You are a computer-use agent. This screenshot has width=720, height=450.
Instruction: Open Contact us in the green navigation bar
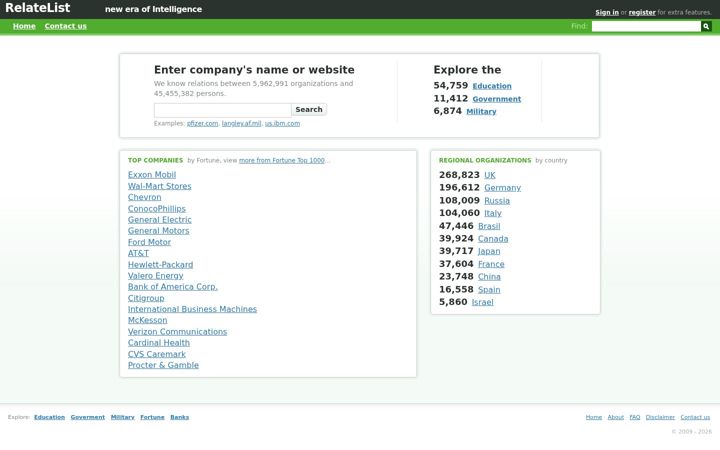(66, 26)
